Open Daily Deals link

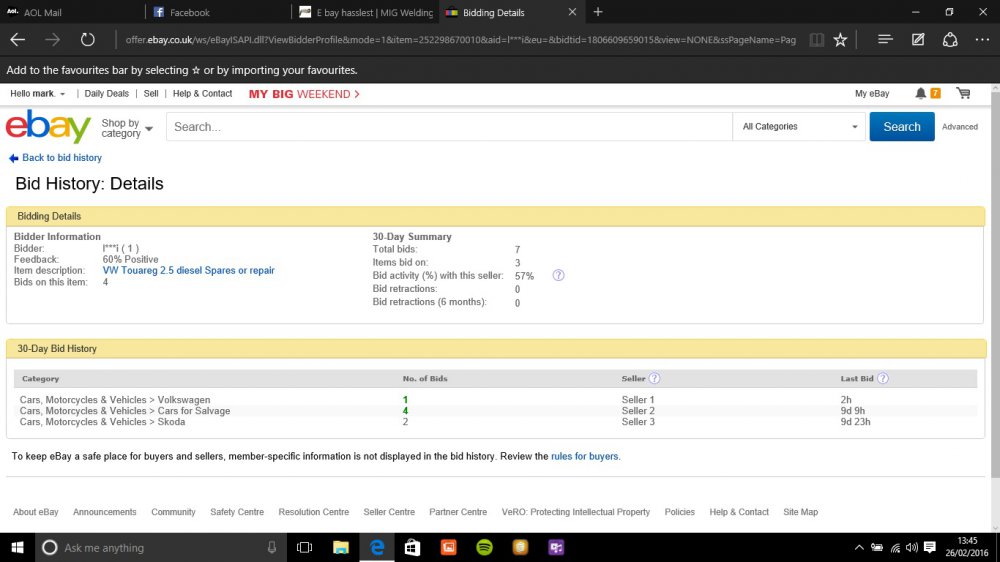(x=107, y=93)
